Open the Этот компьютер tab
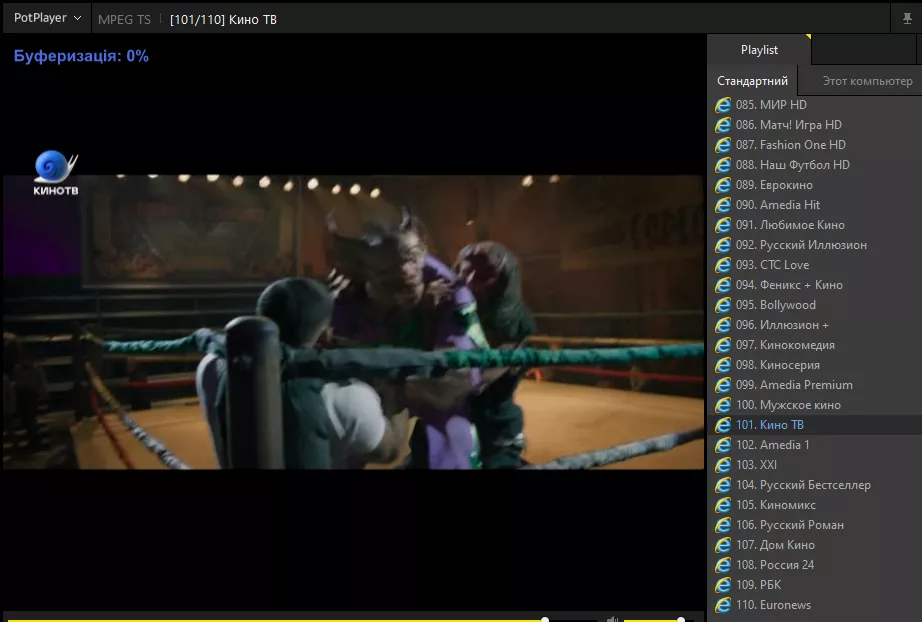The image size is (922, 622). tap(867, 81)
